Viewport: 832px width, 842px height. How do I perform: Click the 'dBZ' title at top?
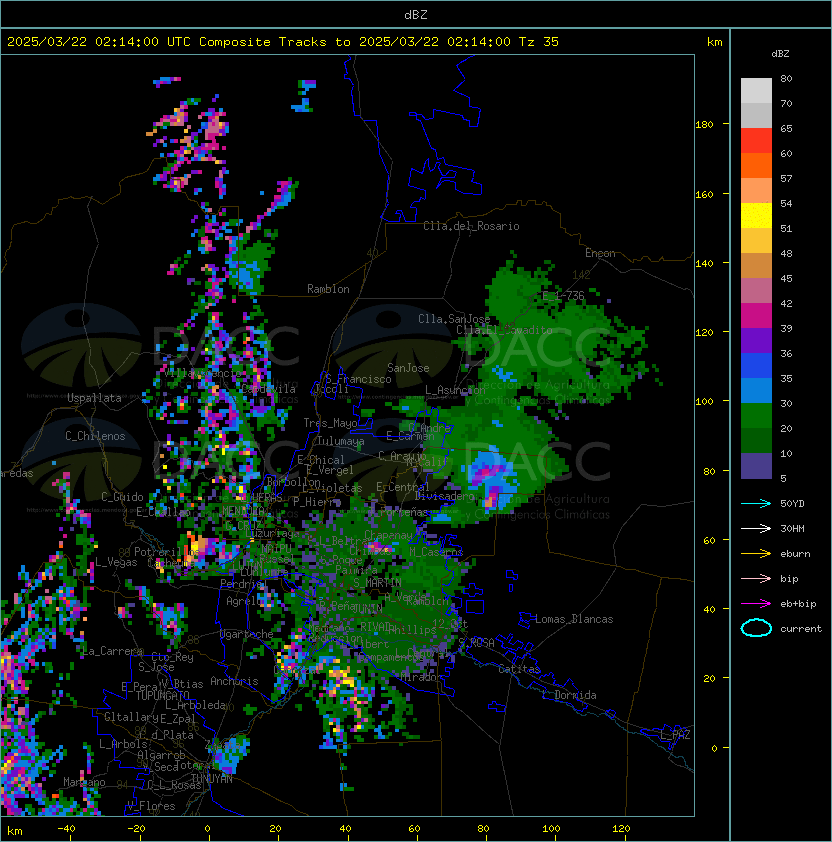pos(416,14)
